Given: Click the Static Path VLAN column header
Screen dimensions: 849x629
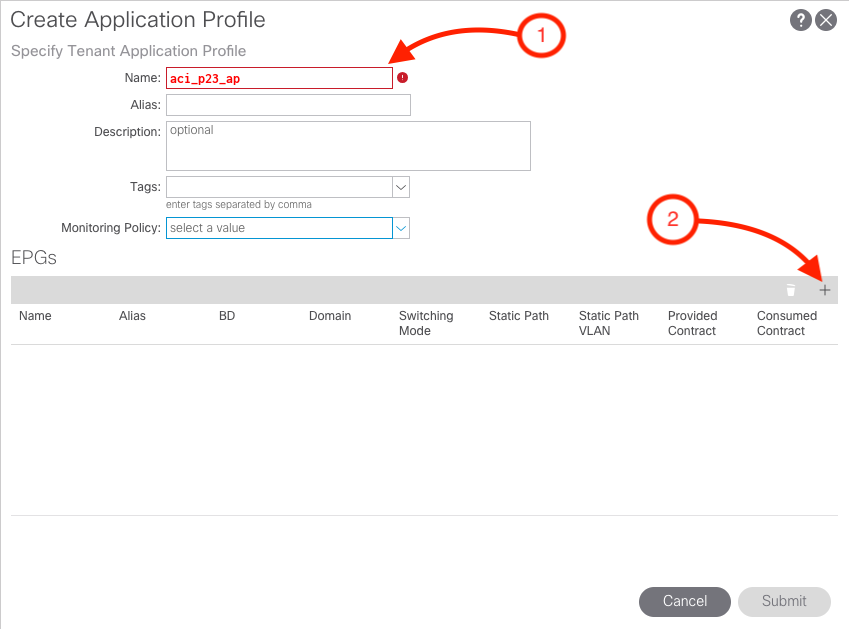Looking at the screenshot, I should click(608, 323).
